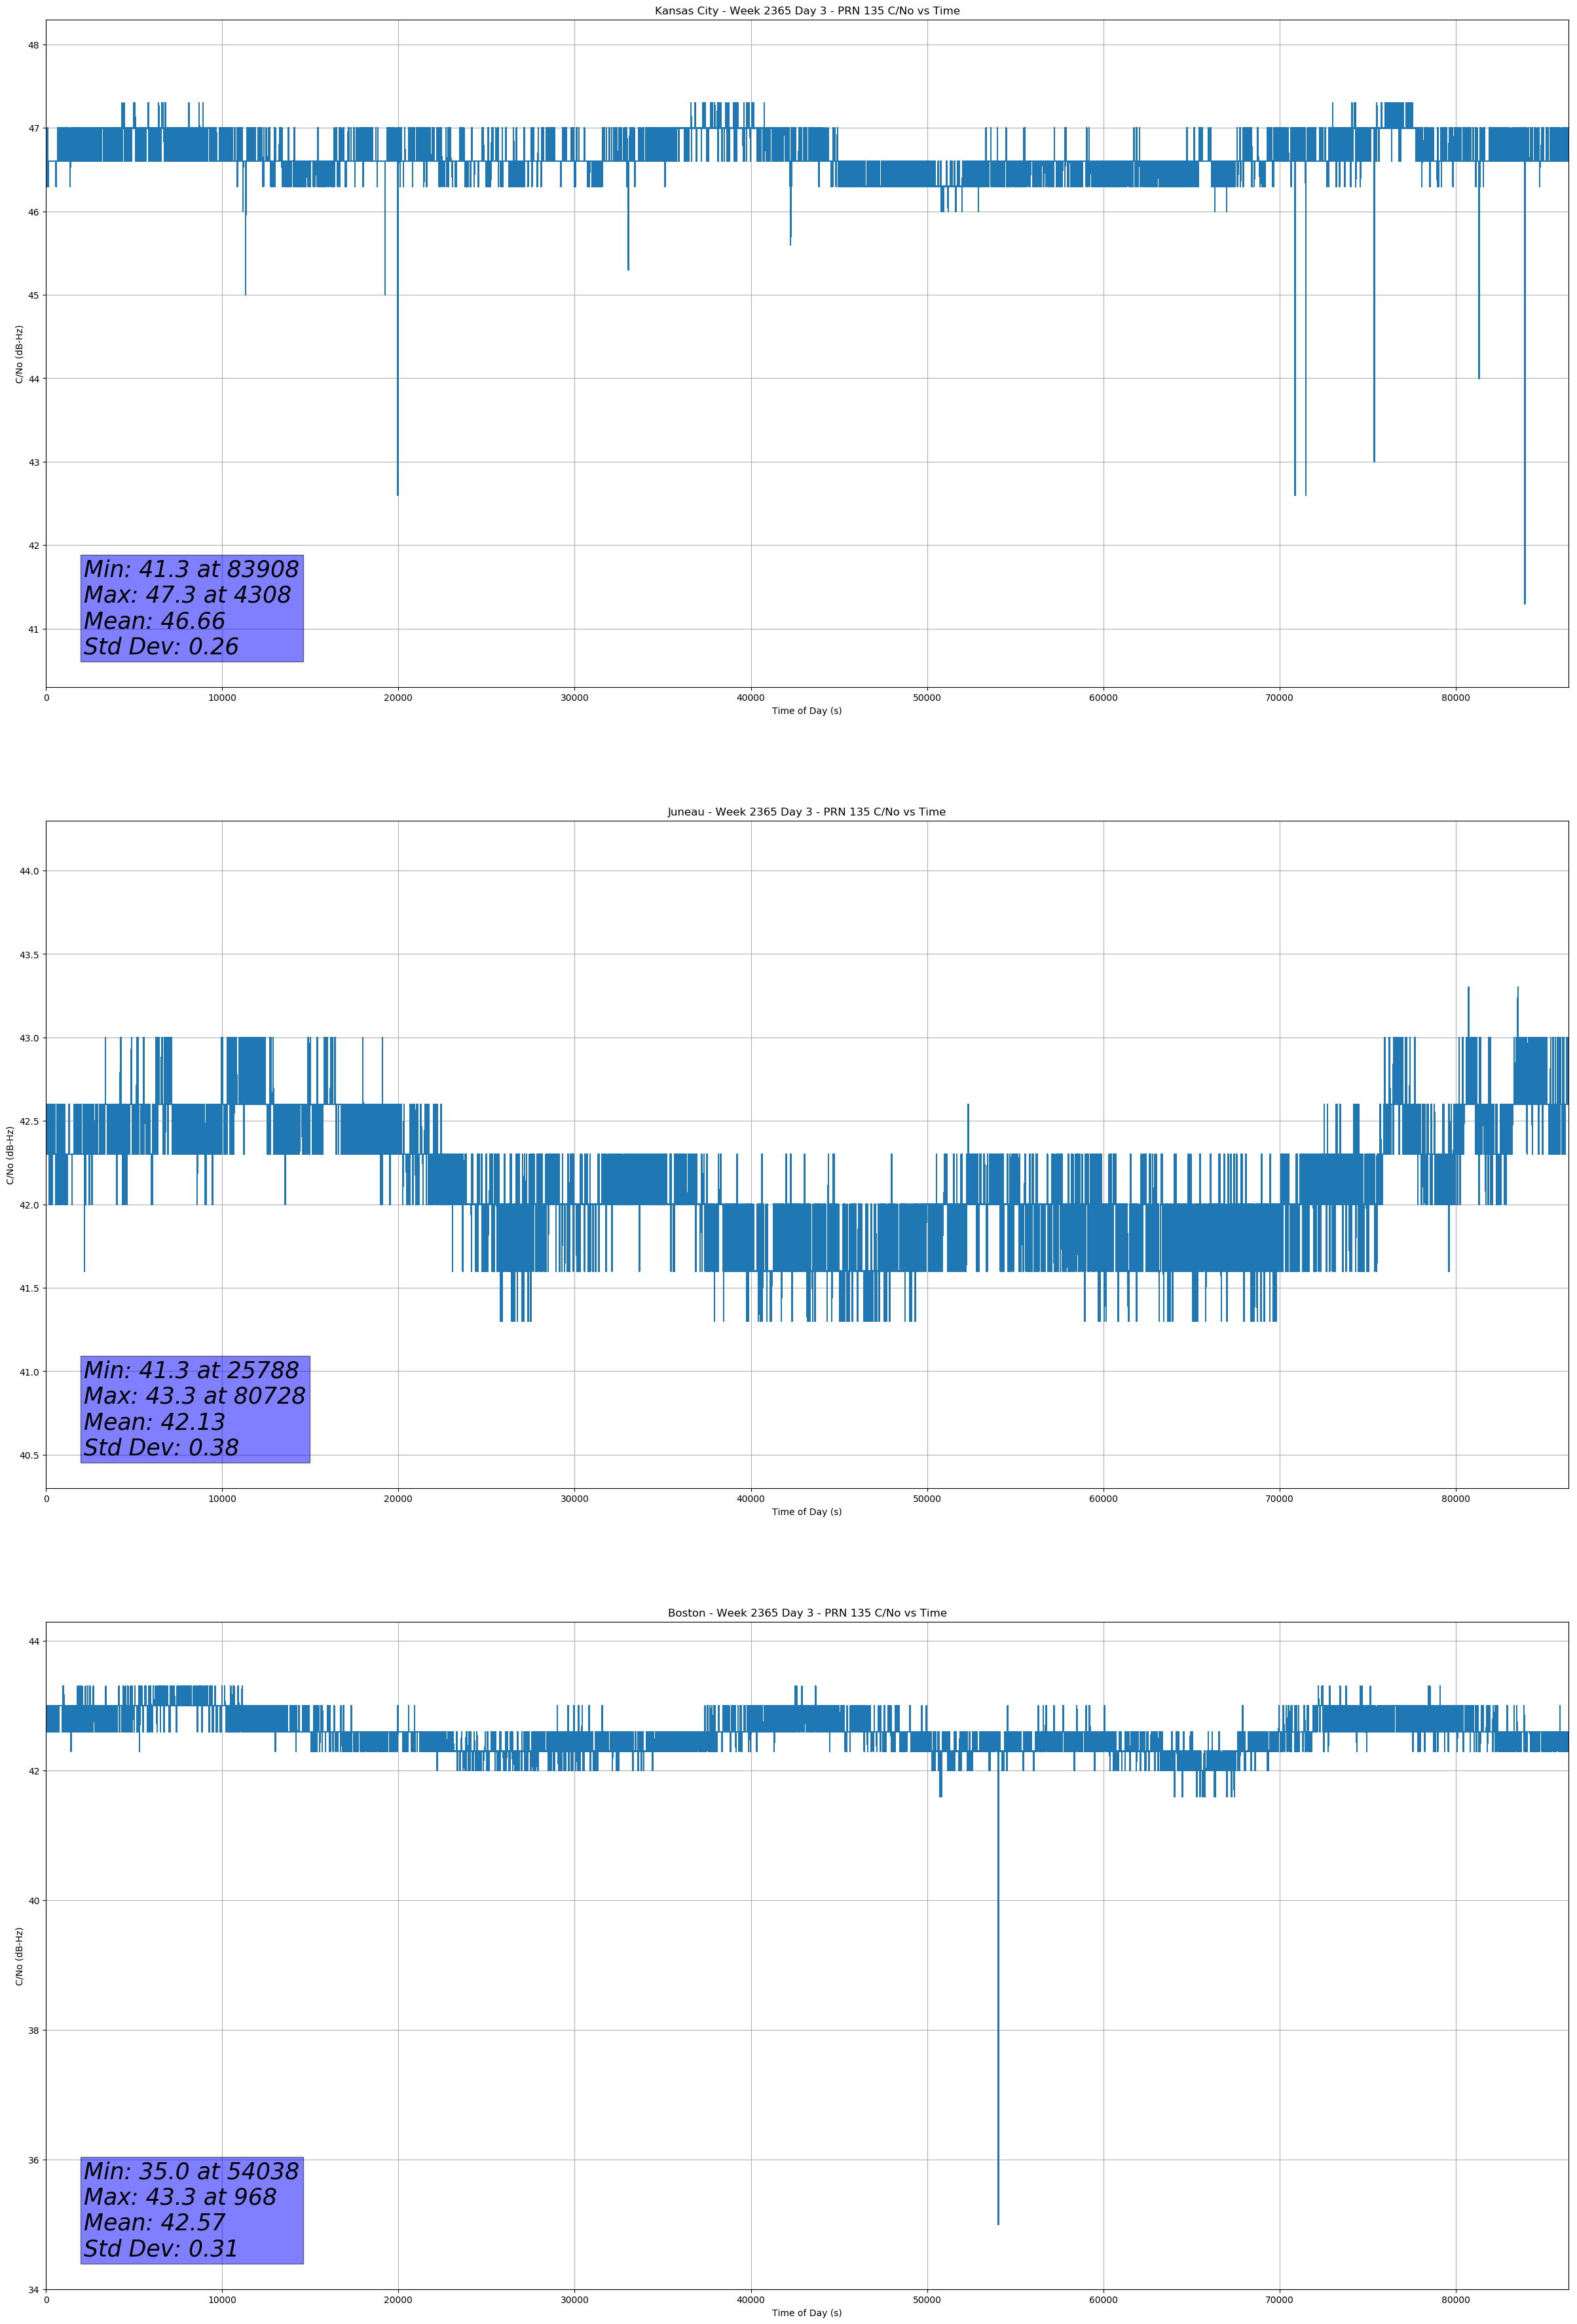Click the 80000 tick on Boston x-axis

click(1455, 2300)
